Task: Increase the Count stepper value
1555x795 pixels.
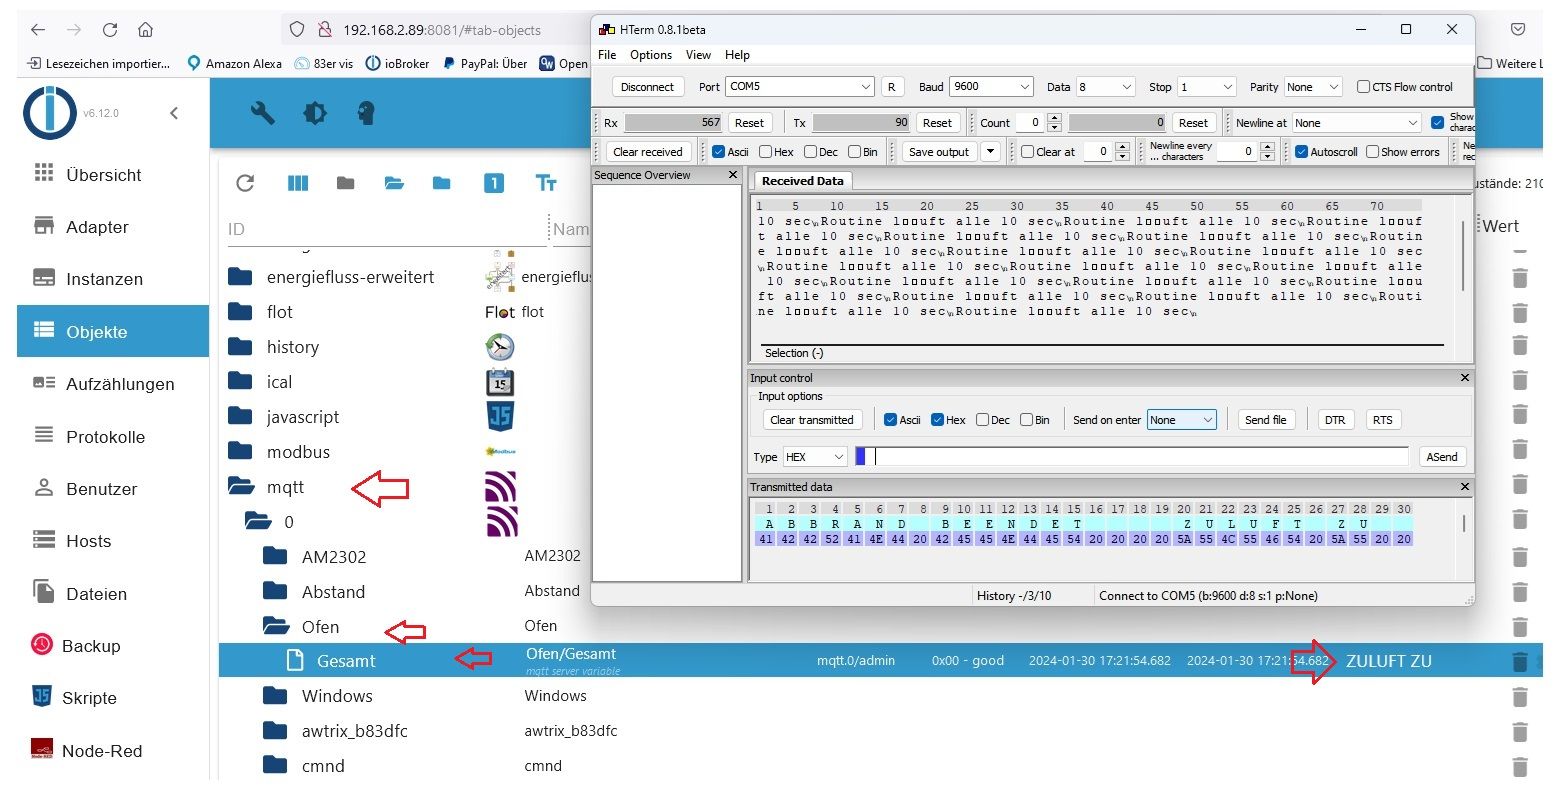Action: click(x=1054, y=119)
